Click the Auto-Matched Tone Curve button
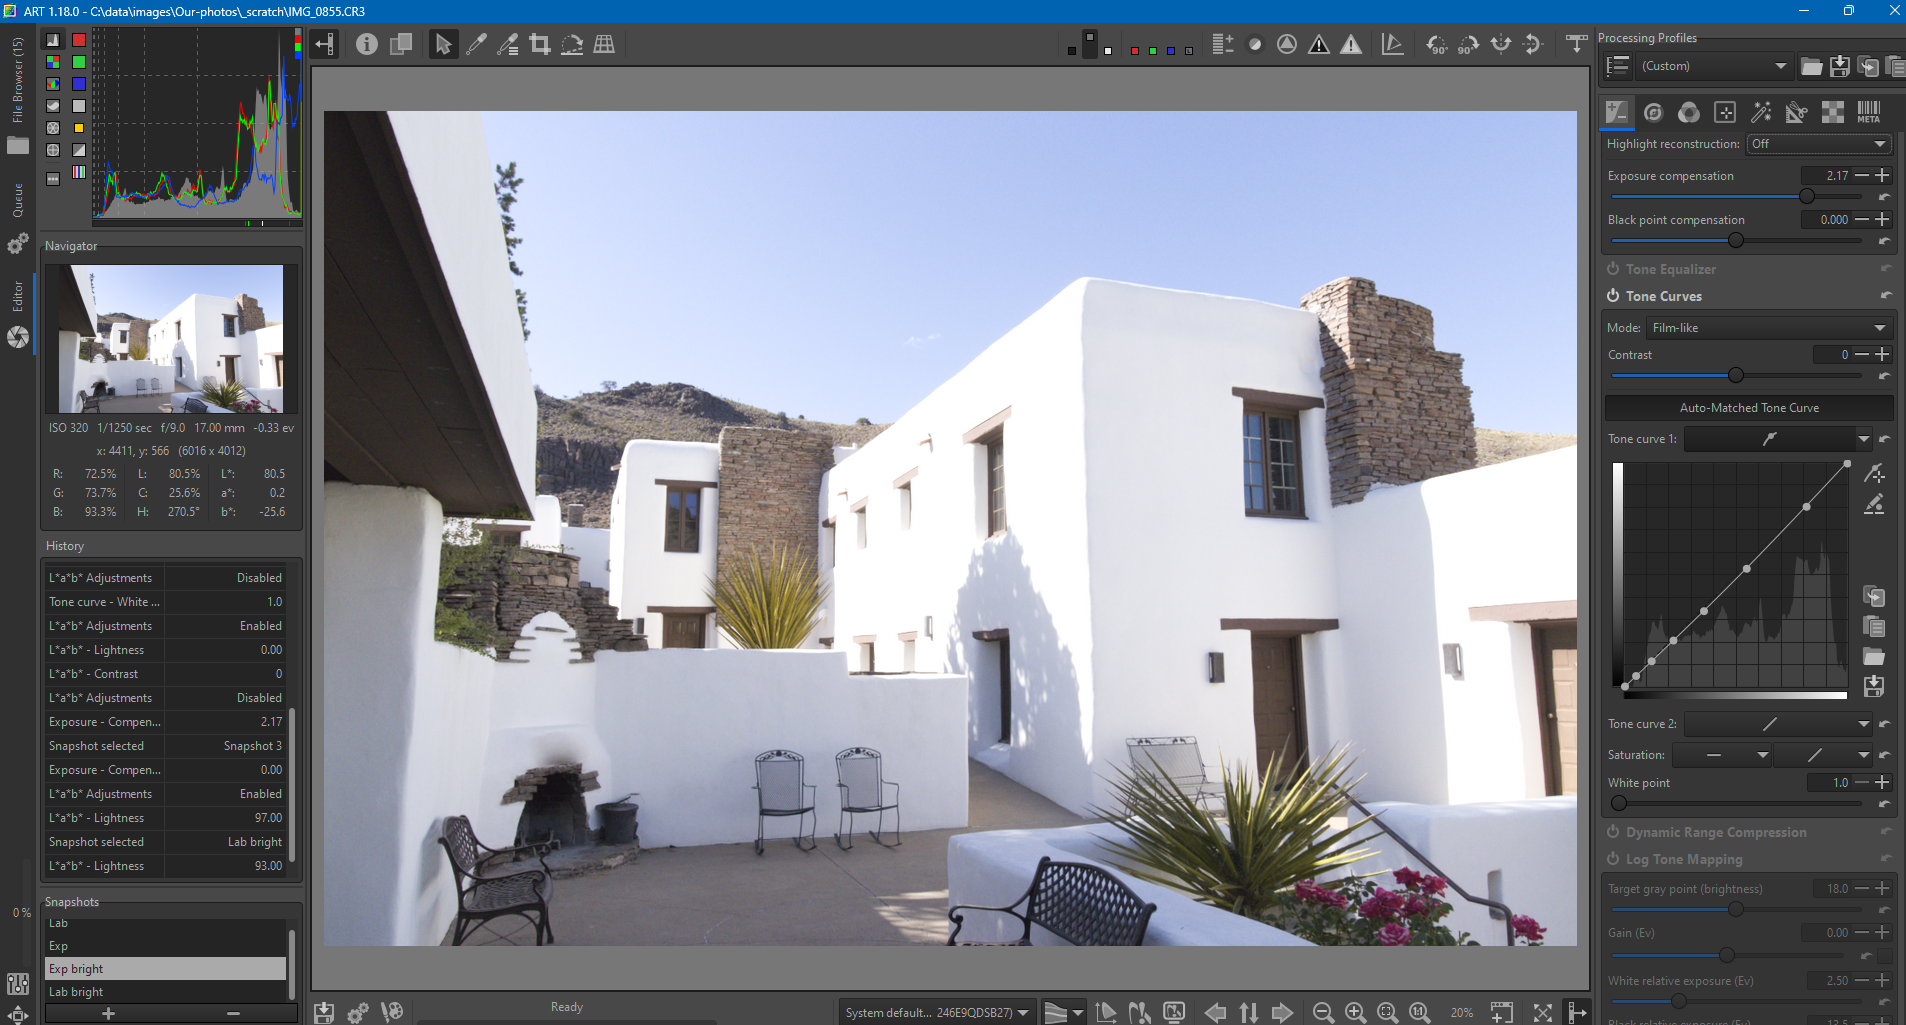This screenshot has height=1025, width=1906. tap(1749, 408)
